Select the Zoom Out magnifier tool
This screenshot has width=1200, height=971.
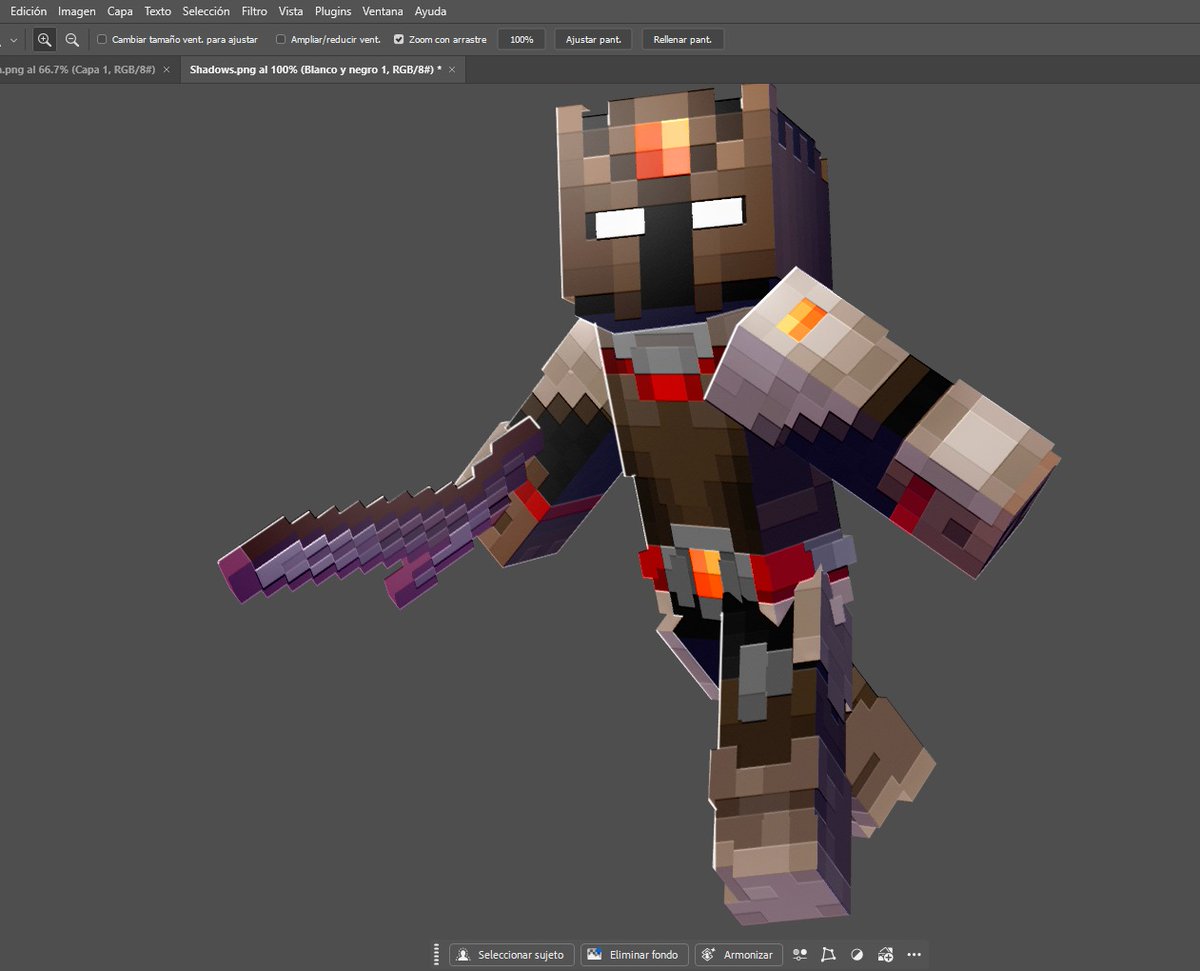[x=72, y=40]
